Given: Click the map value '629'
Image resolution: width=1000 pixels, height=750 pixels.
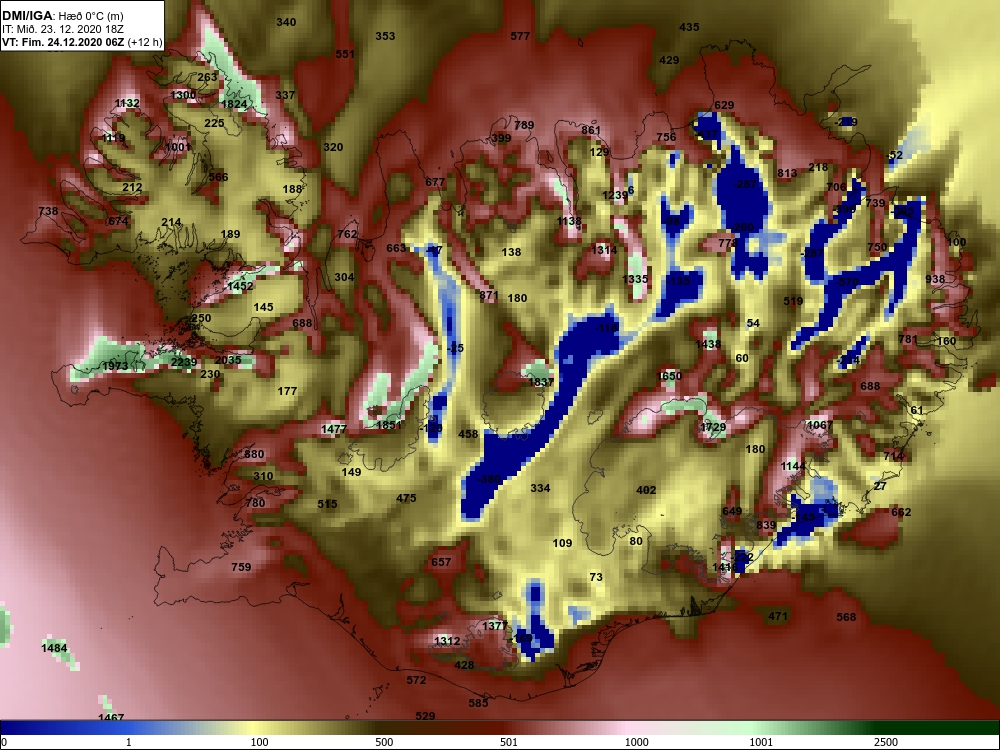Looking at the screenshot, I should (724, 105).
